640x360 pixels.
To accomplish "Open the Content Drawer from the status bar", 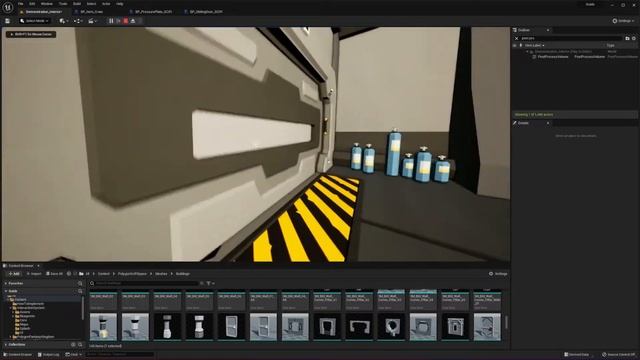I will click(18, 355).
